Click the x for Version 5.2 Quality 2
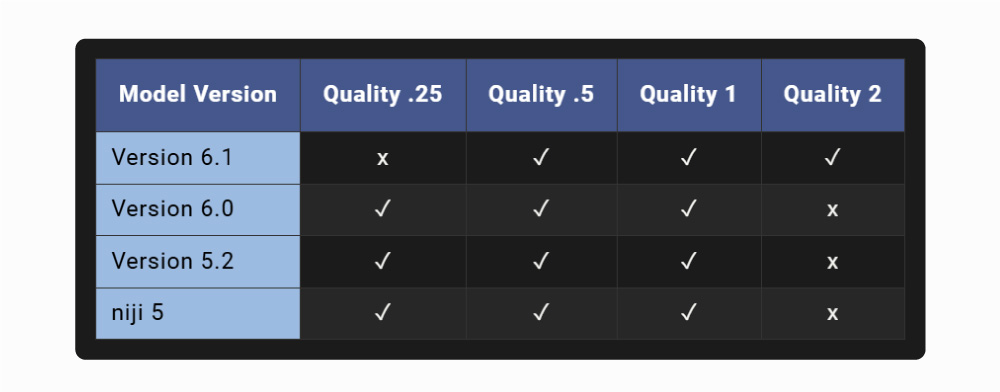The image size is (1000, 392). tap(832, 262)
